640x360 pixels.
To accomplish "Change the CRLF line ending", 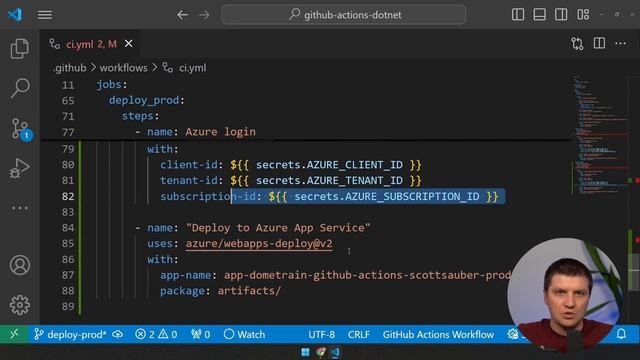I will [359, 335].
